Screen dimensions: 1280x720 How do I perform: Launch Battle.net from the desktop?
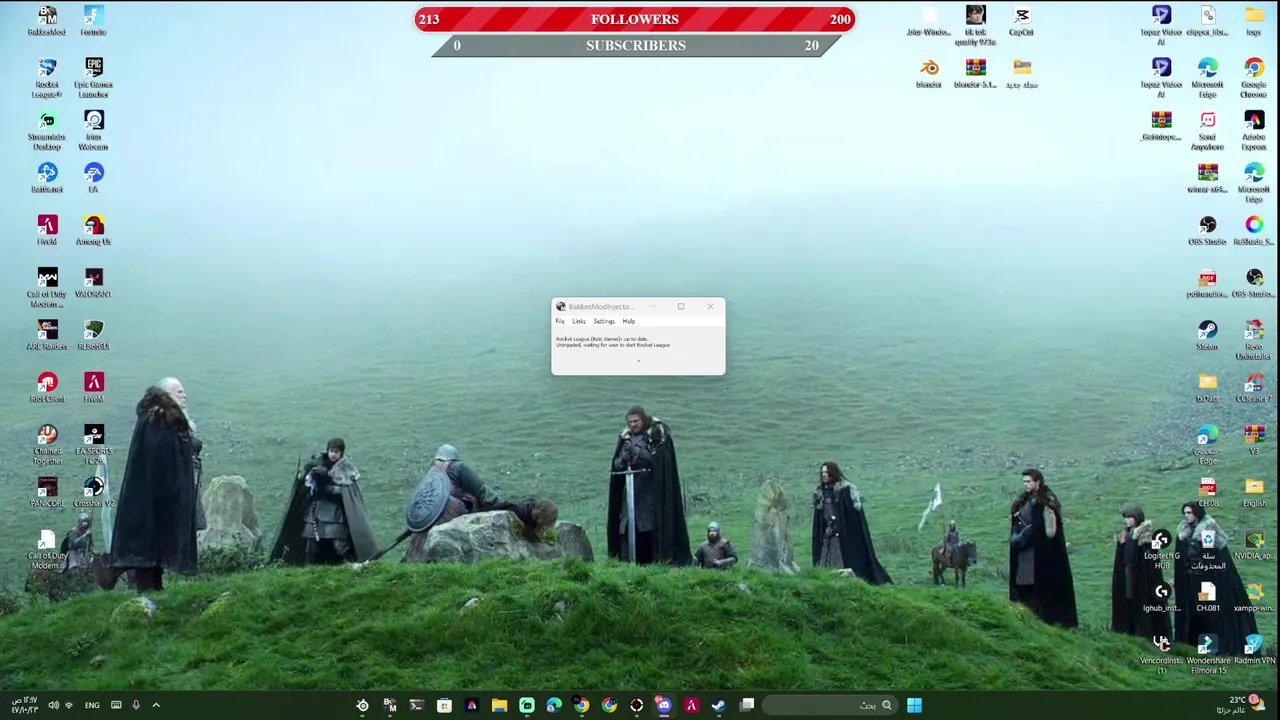point(47,178)
